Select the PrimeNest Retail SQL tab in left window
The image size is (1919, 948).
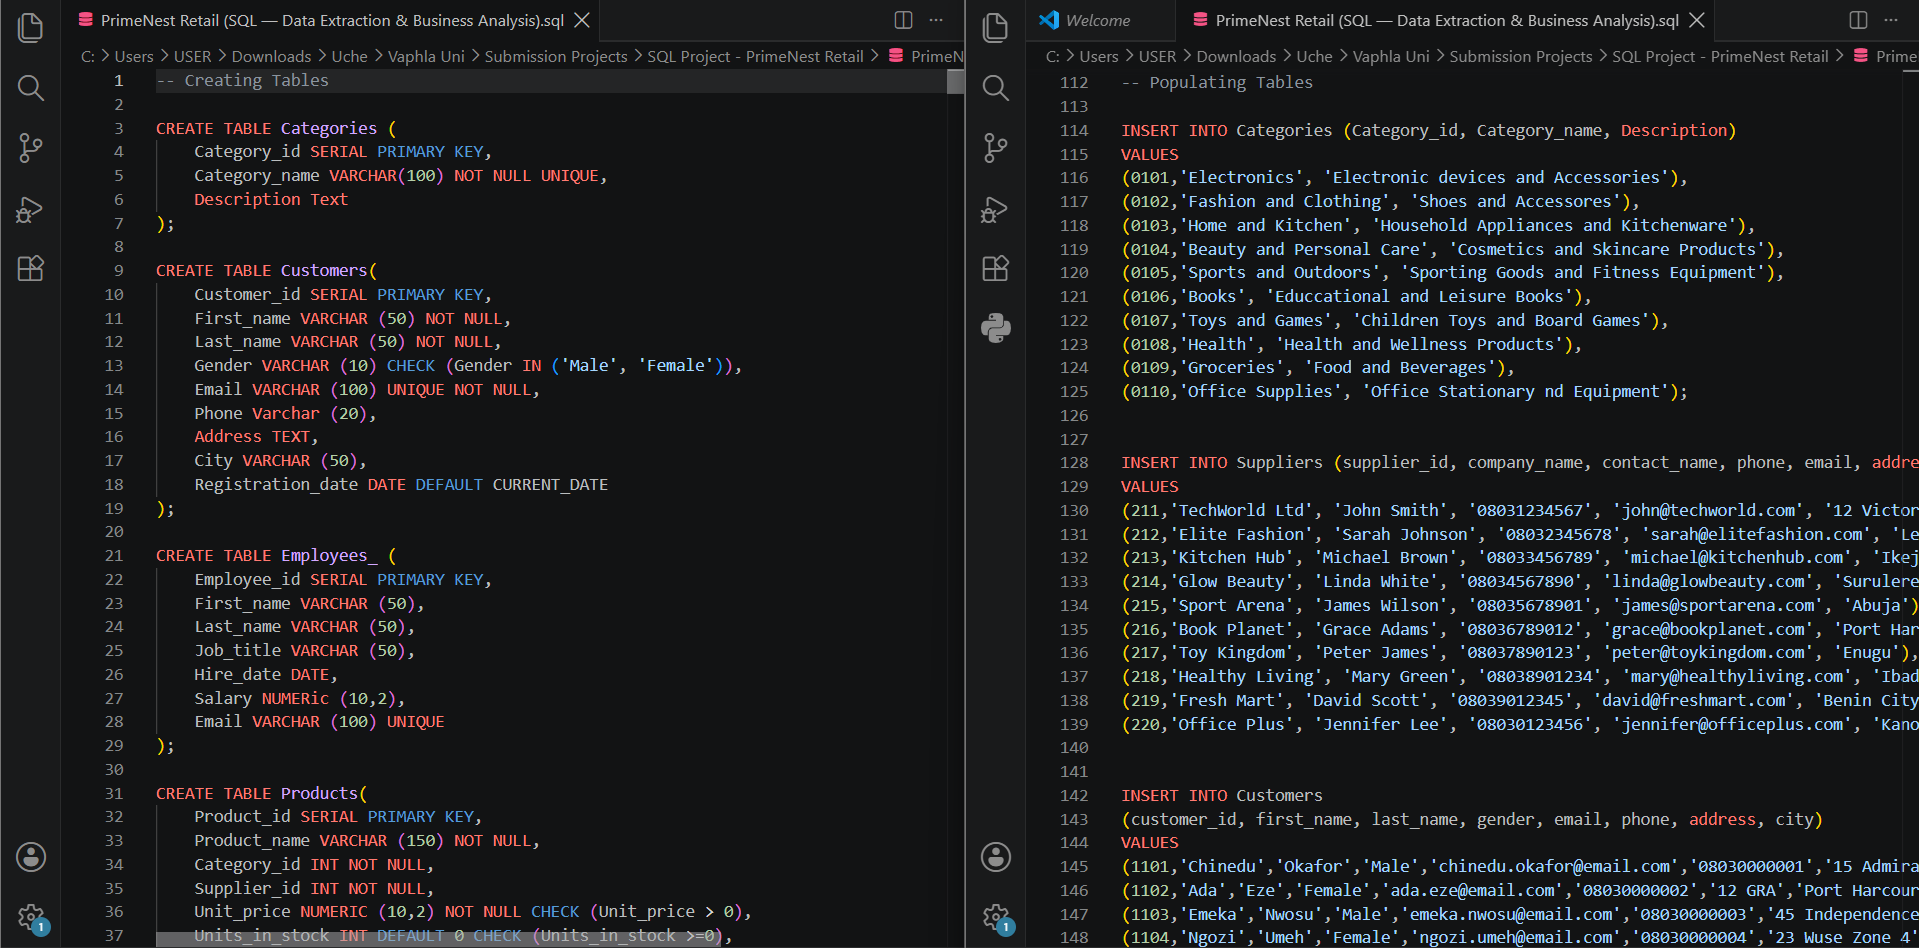[332, 20]
